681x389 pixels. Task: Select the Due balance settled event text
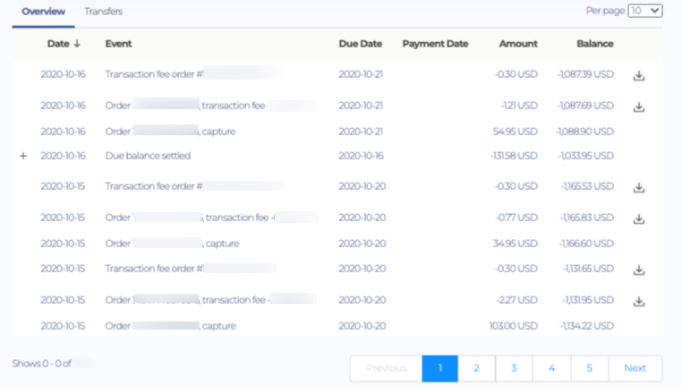tap(148, 155)
